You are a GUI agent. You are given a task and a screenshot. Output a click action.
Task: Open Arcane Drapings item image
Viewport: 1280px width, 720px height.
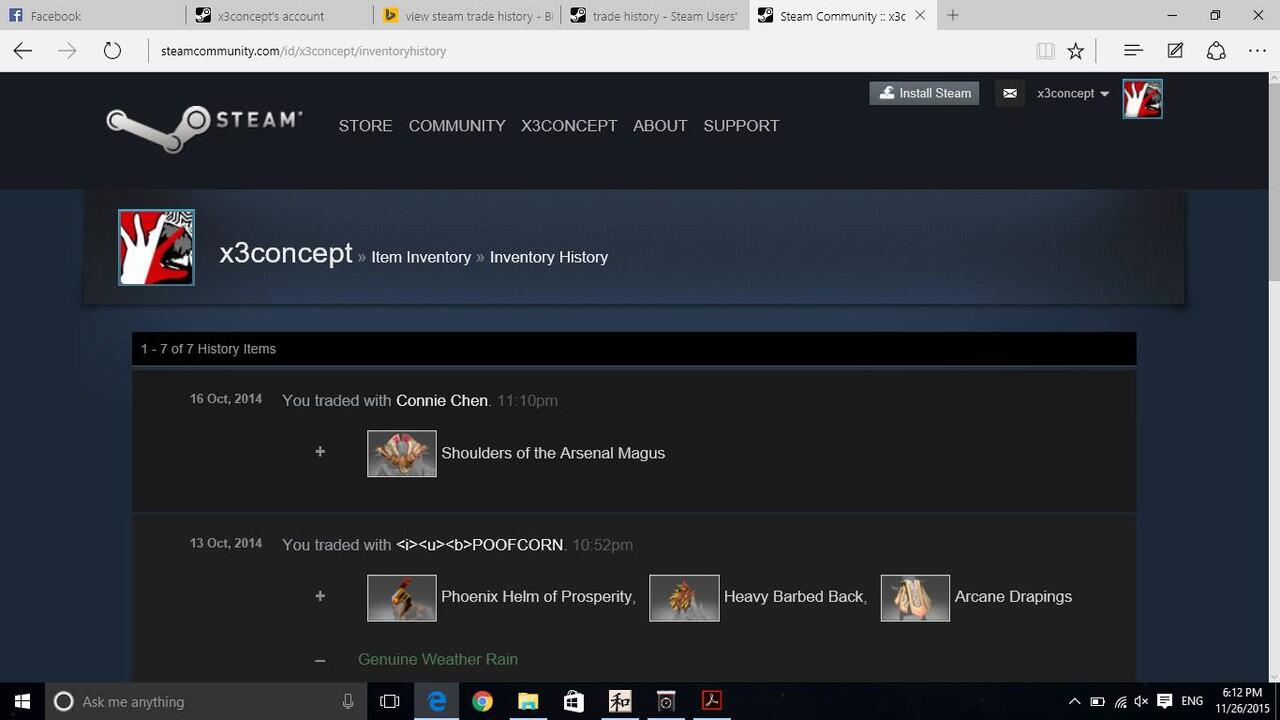tap(915, 597)
